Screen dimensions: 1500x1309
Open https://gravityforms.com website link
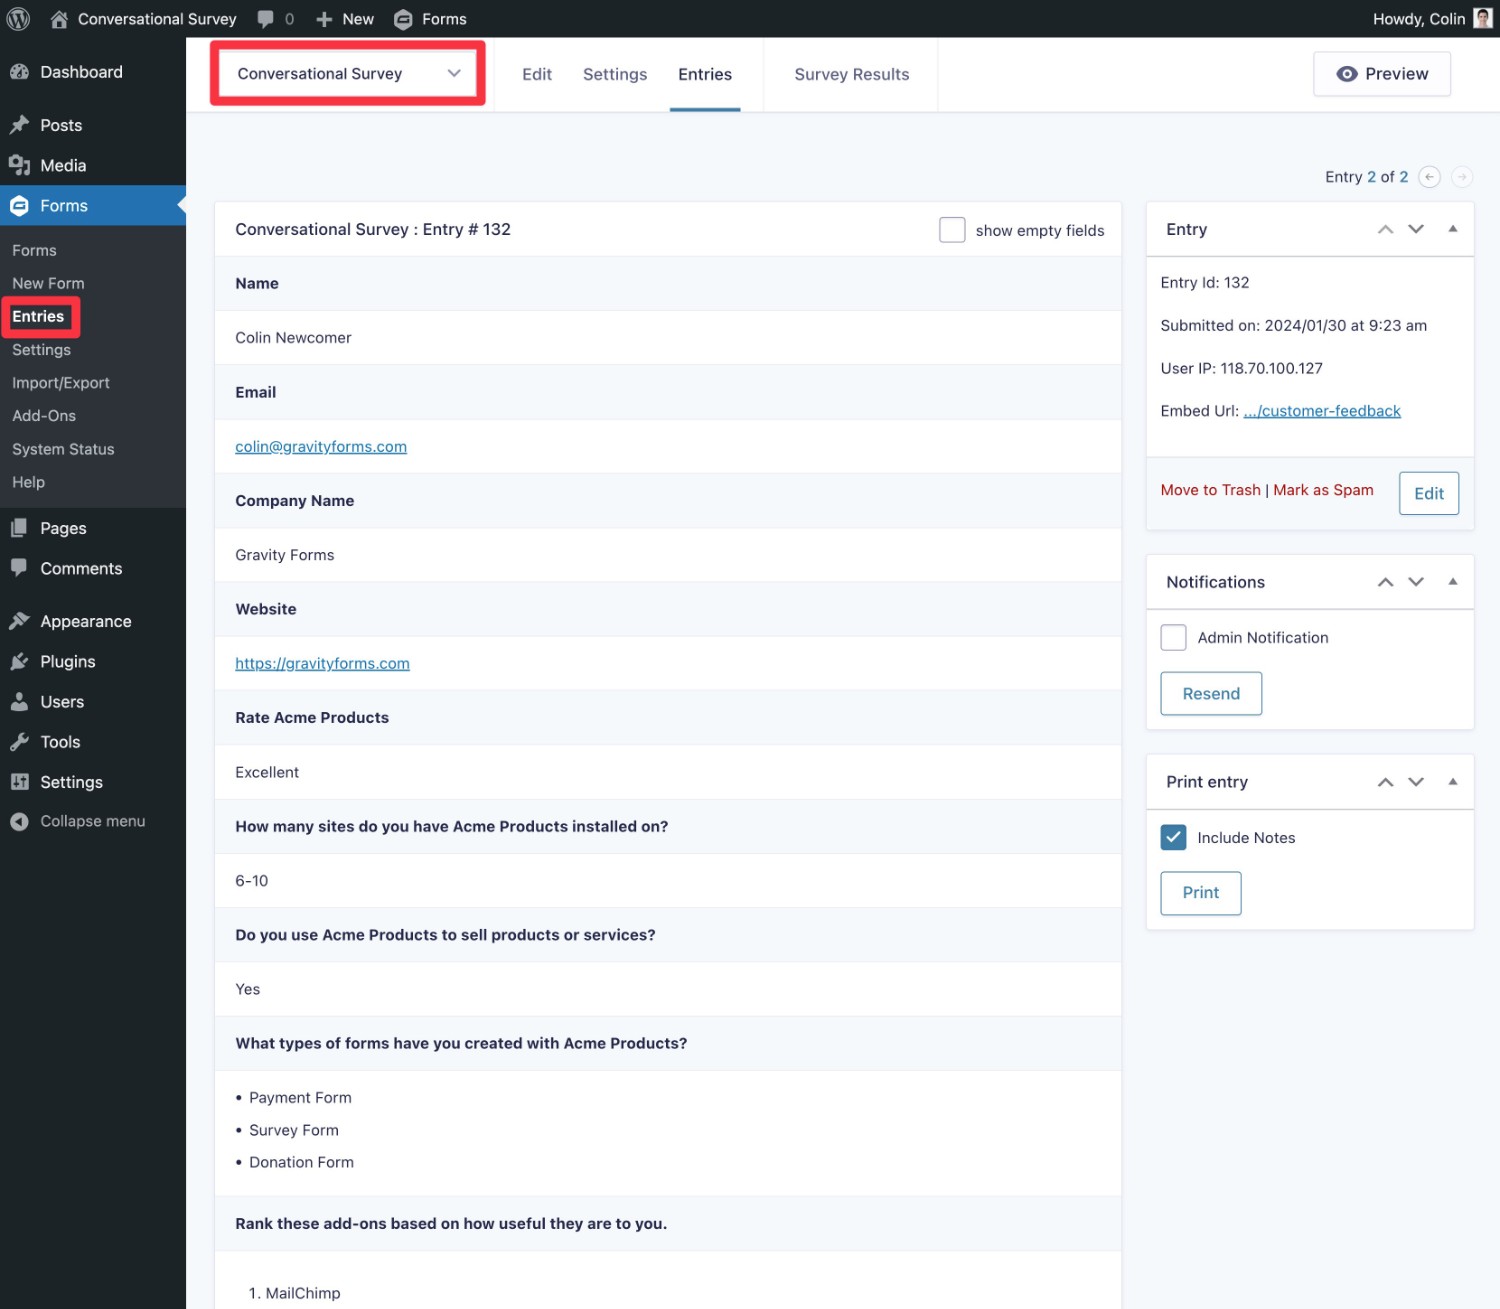[322, 664]
